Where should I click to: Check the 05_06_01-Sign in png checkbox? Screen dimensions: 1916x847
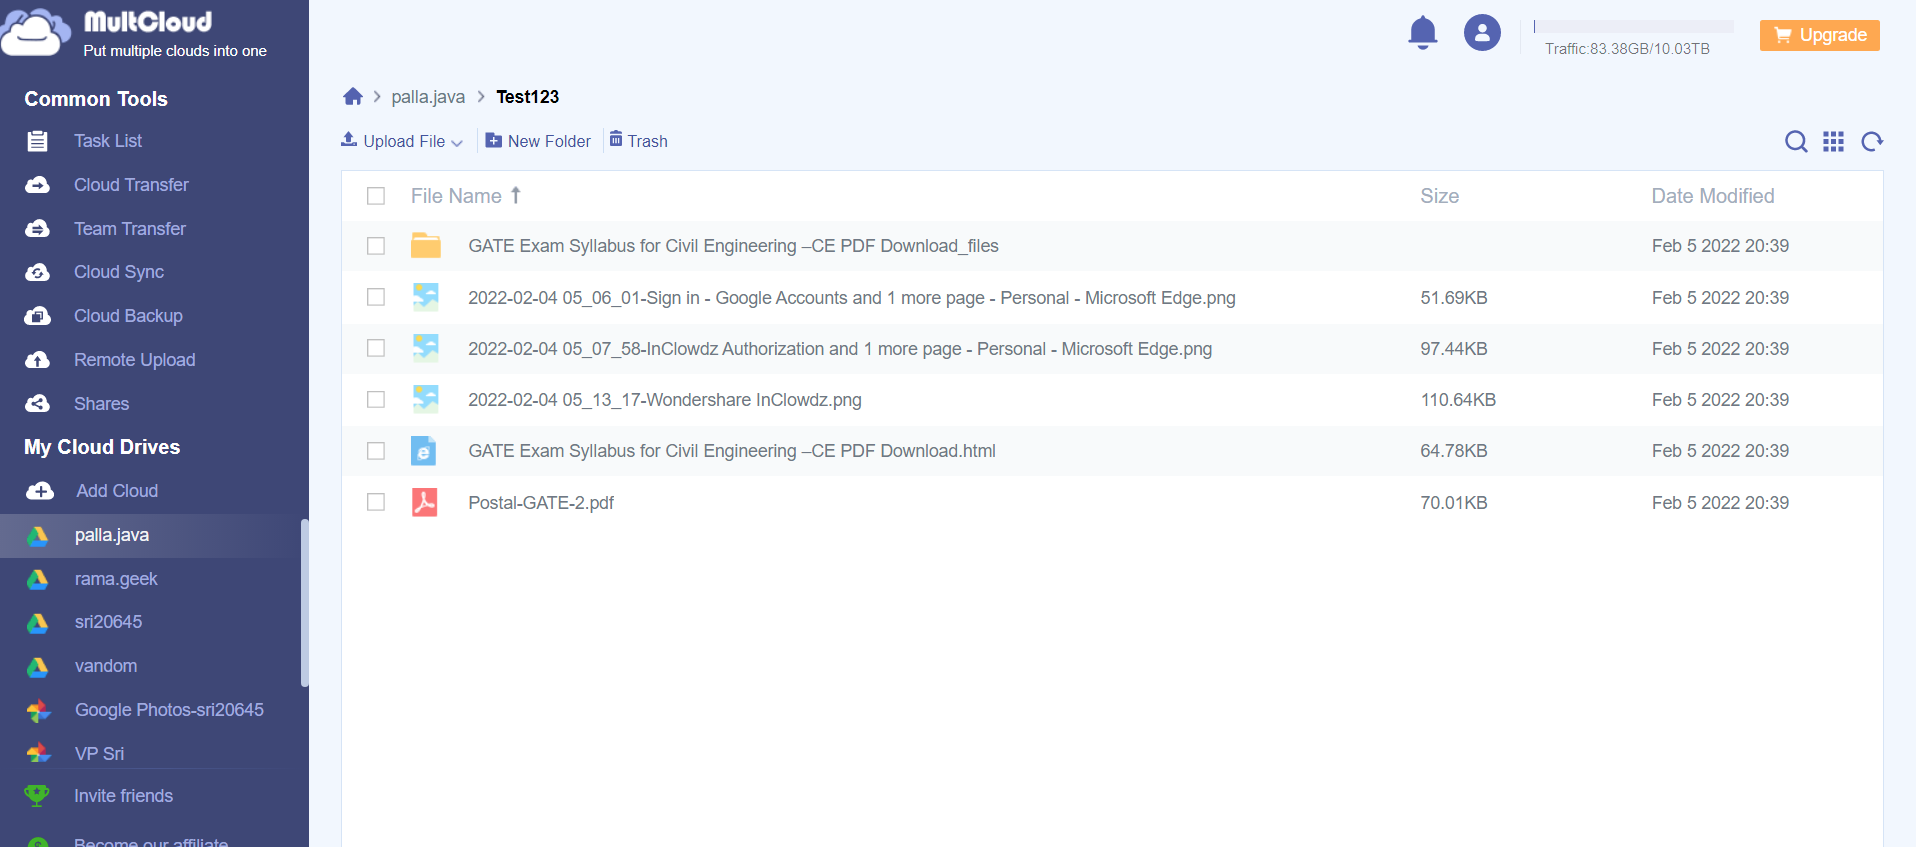(x=376, y=297)
